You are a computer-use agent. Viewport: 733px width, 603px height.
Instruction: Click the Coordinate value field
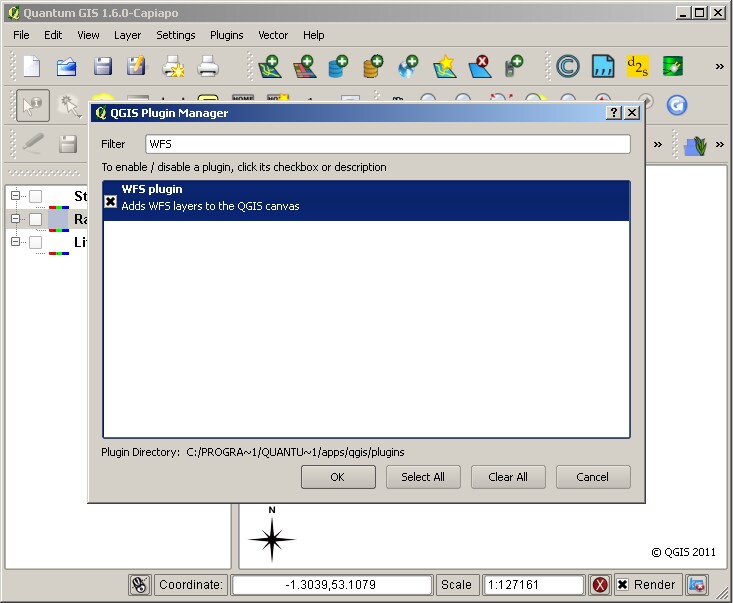click(331, 585)
